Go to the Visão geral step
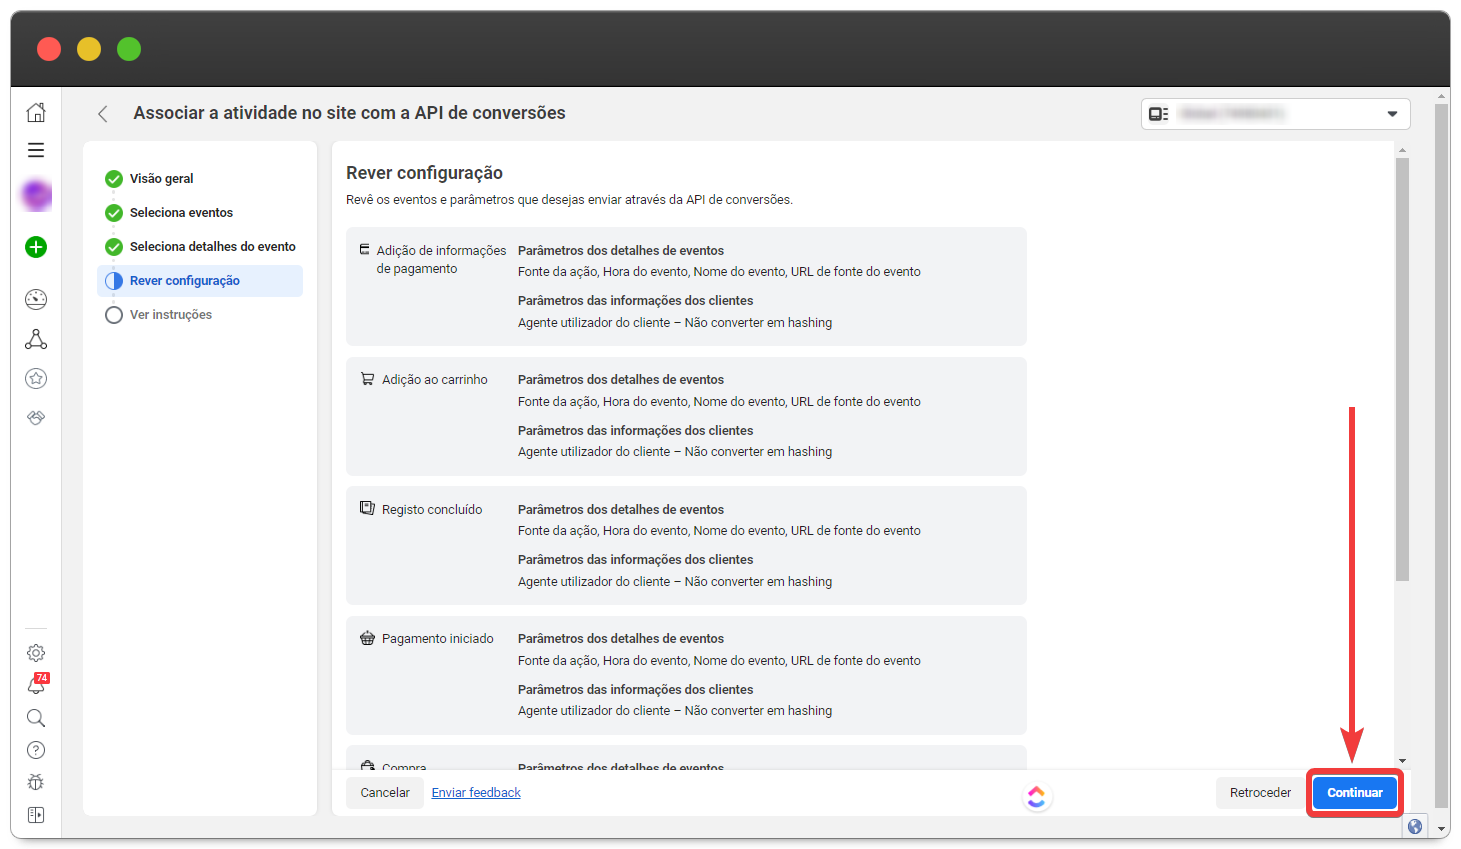Viewport: 1461px width, 849px height. pyautogui.click(x=161, y=179)
